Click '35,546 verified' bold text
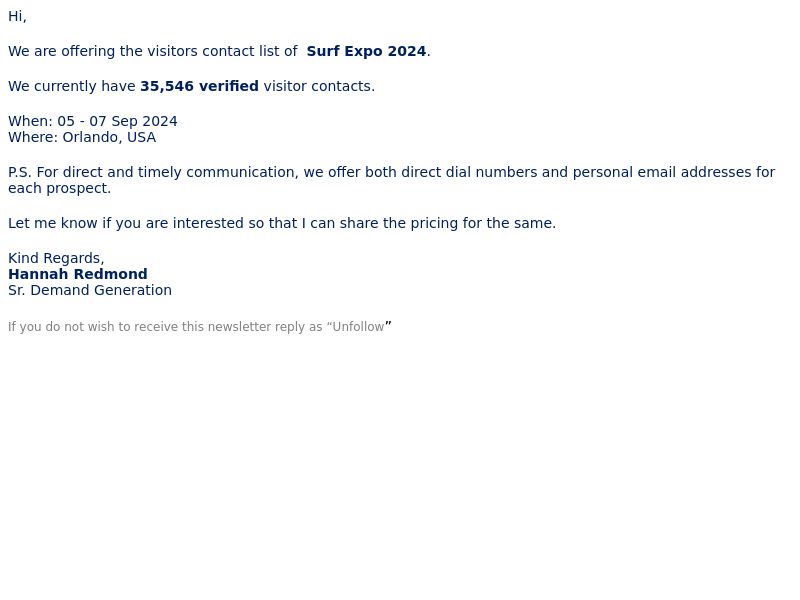Screen dimensions: 800x600 199,86
